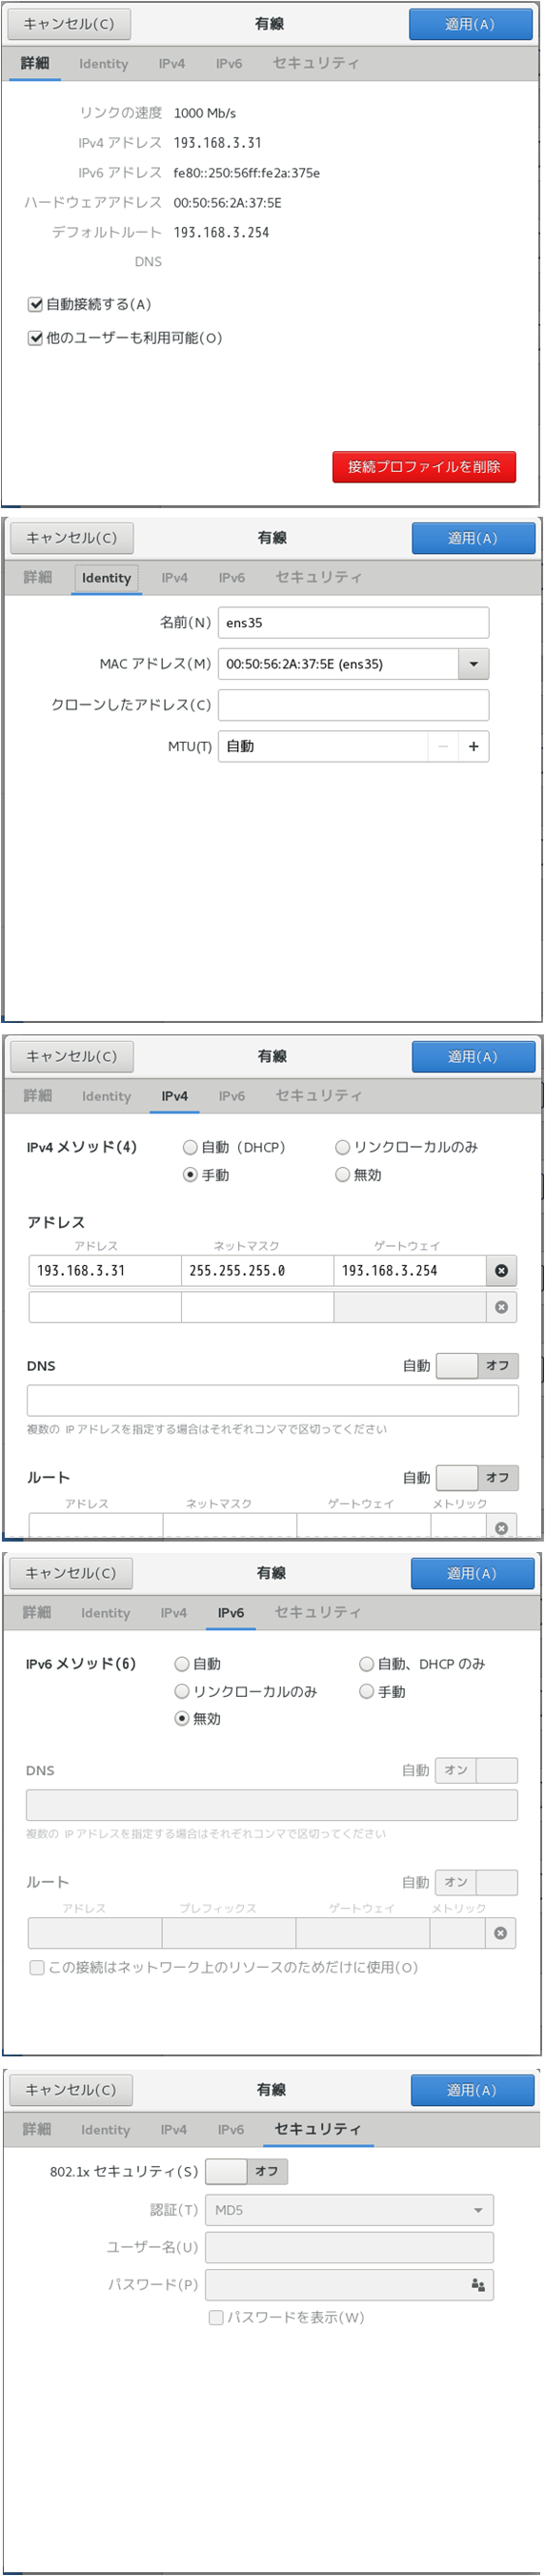The width and height of the screenshot is (545, 2576).
Task: Delete the empty second IPv4 address row
Action: click(501, 1306)
